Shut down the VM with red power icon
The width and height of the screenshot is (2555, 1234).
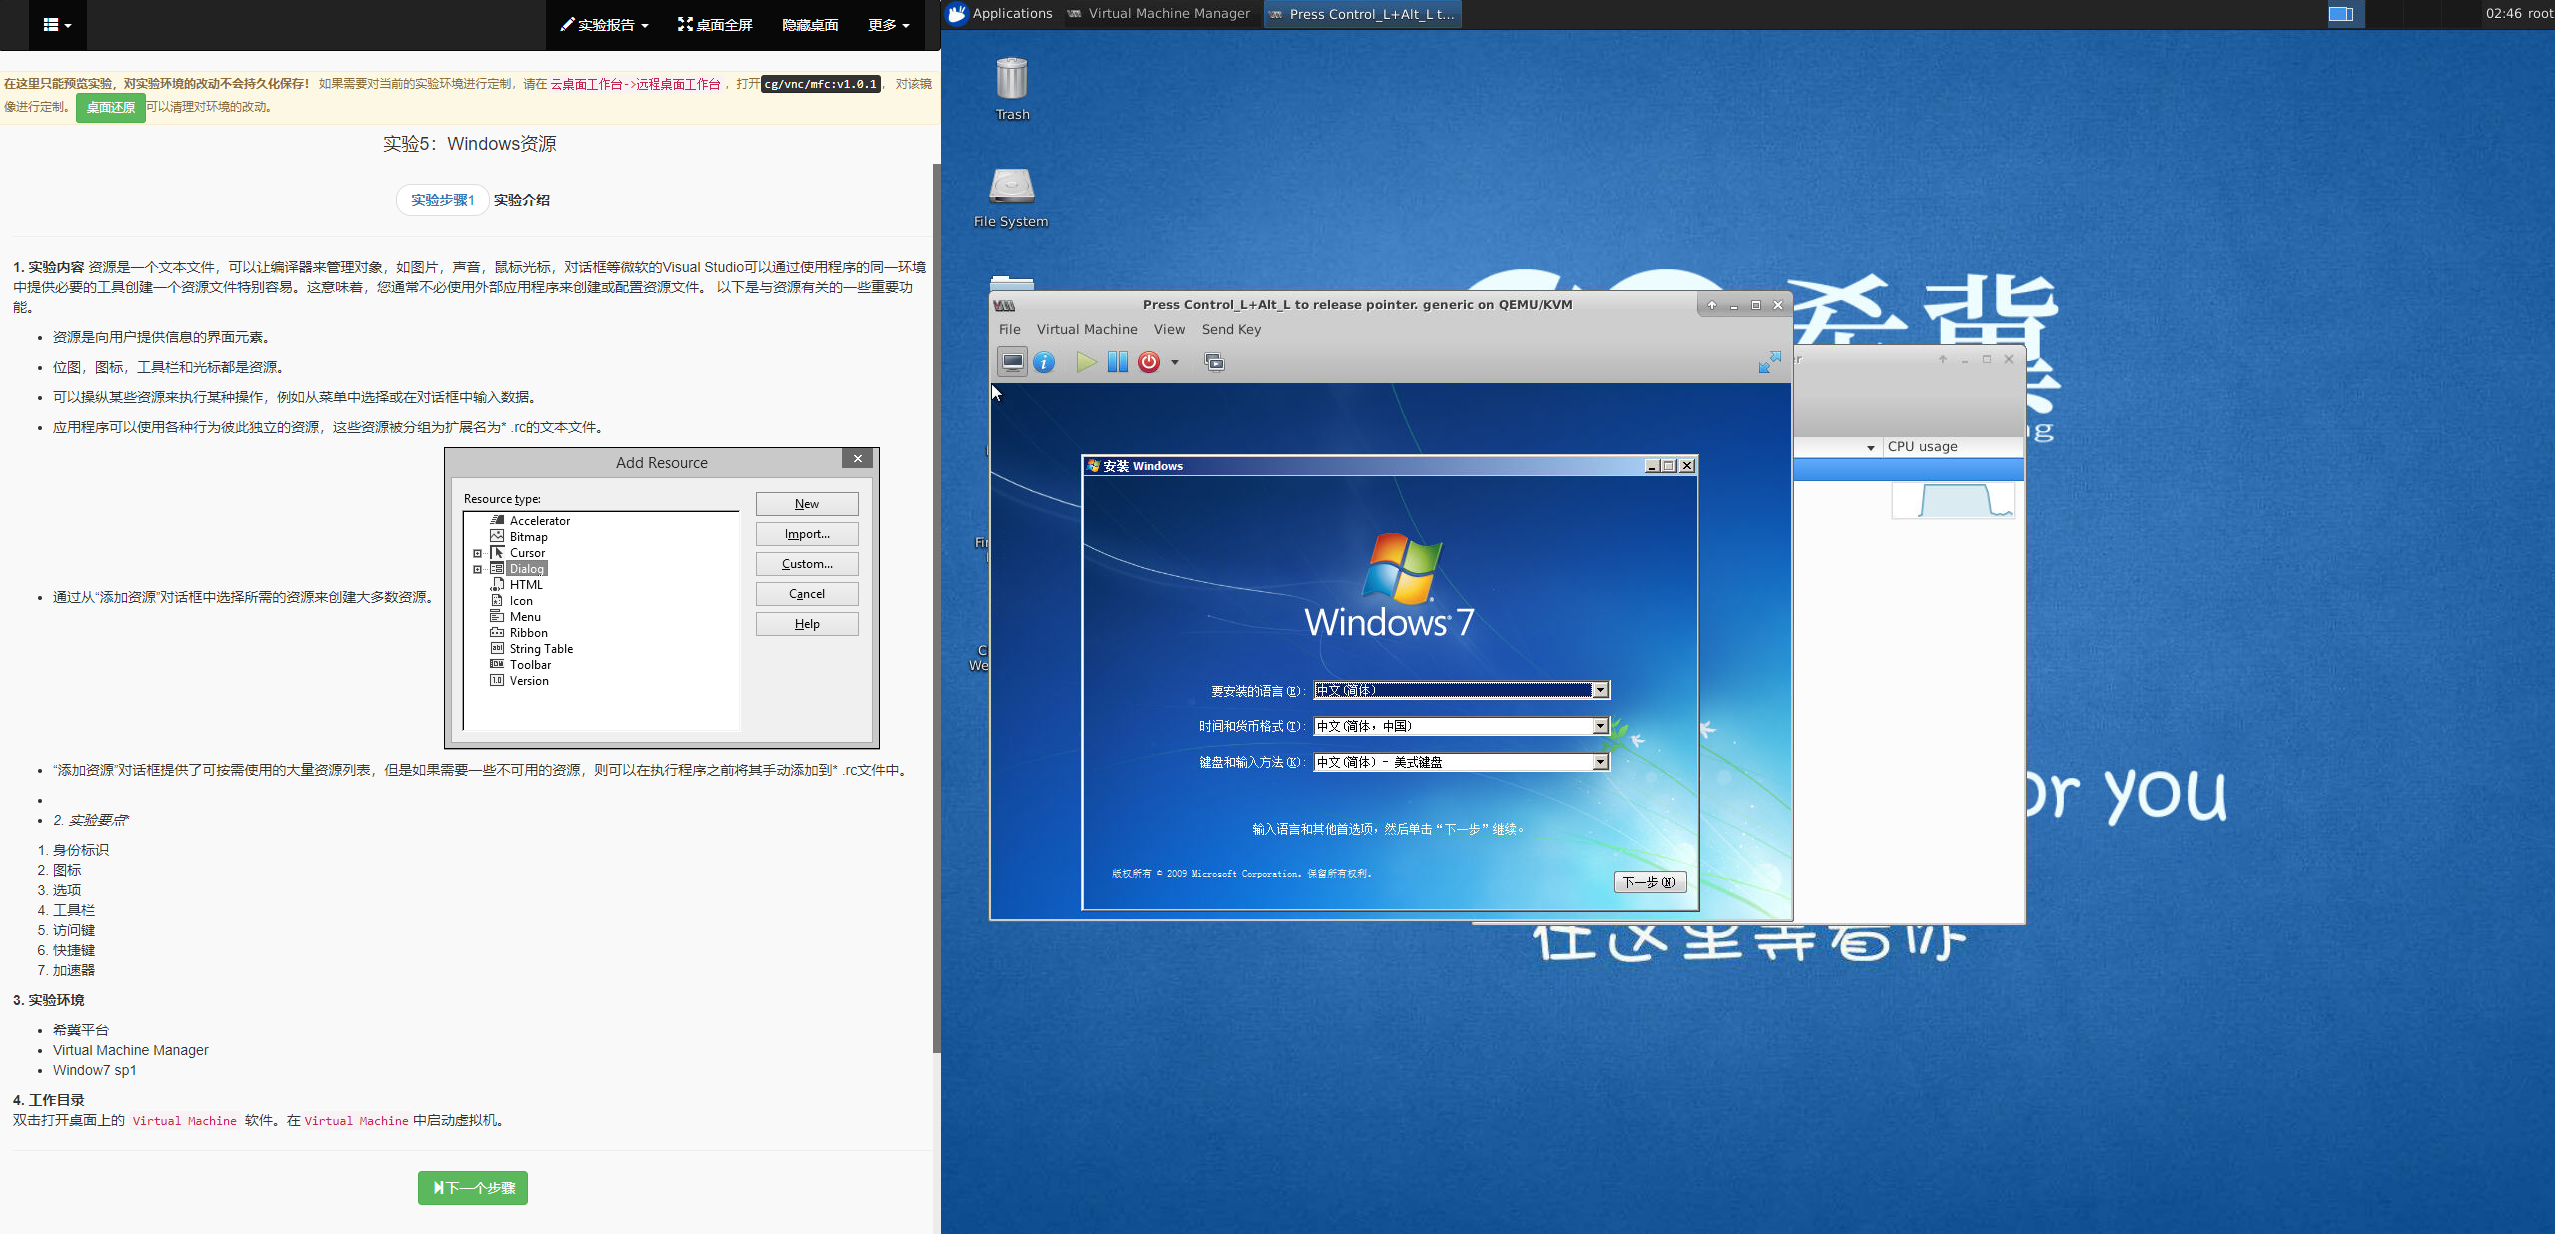[1149, 362]
